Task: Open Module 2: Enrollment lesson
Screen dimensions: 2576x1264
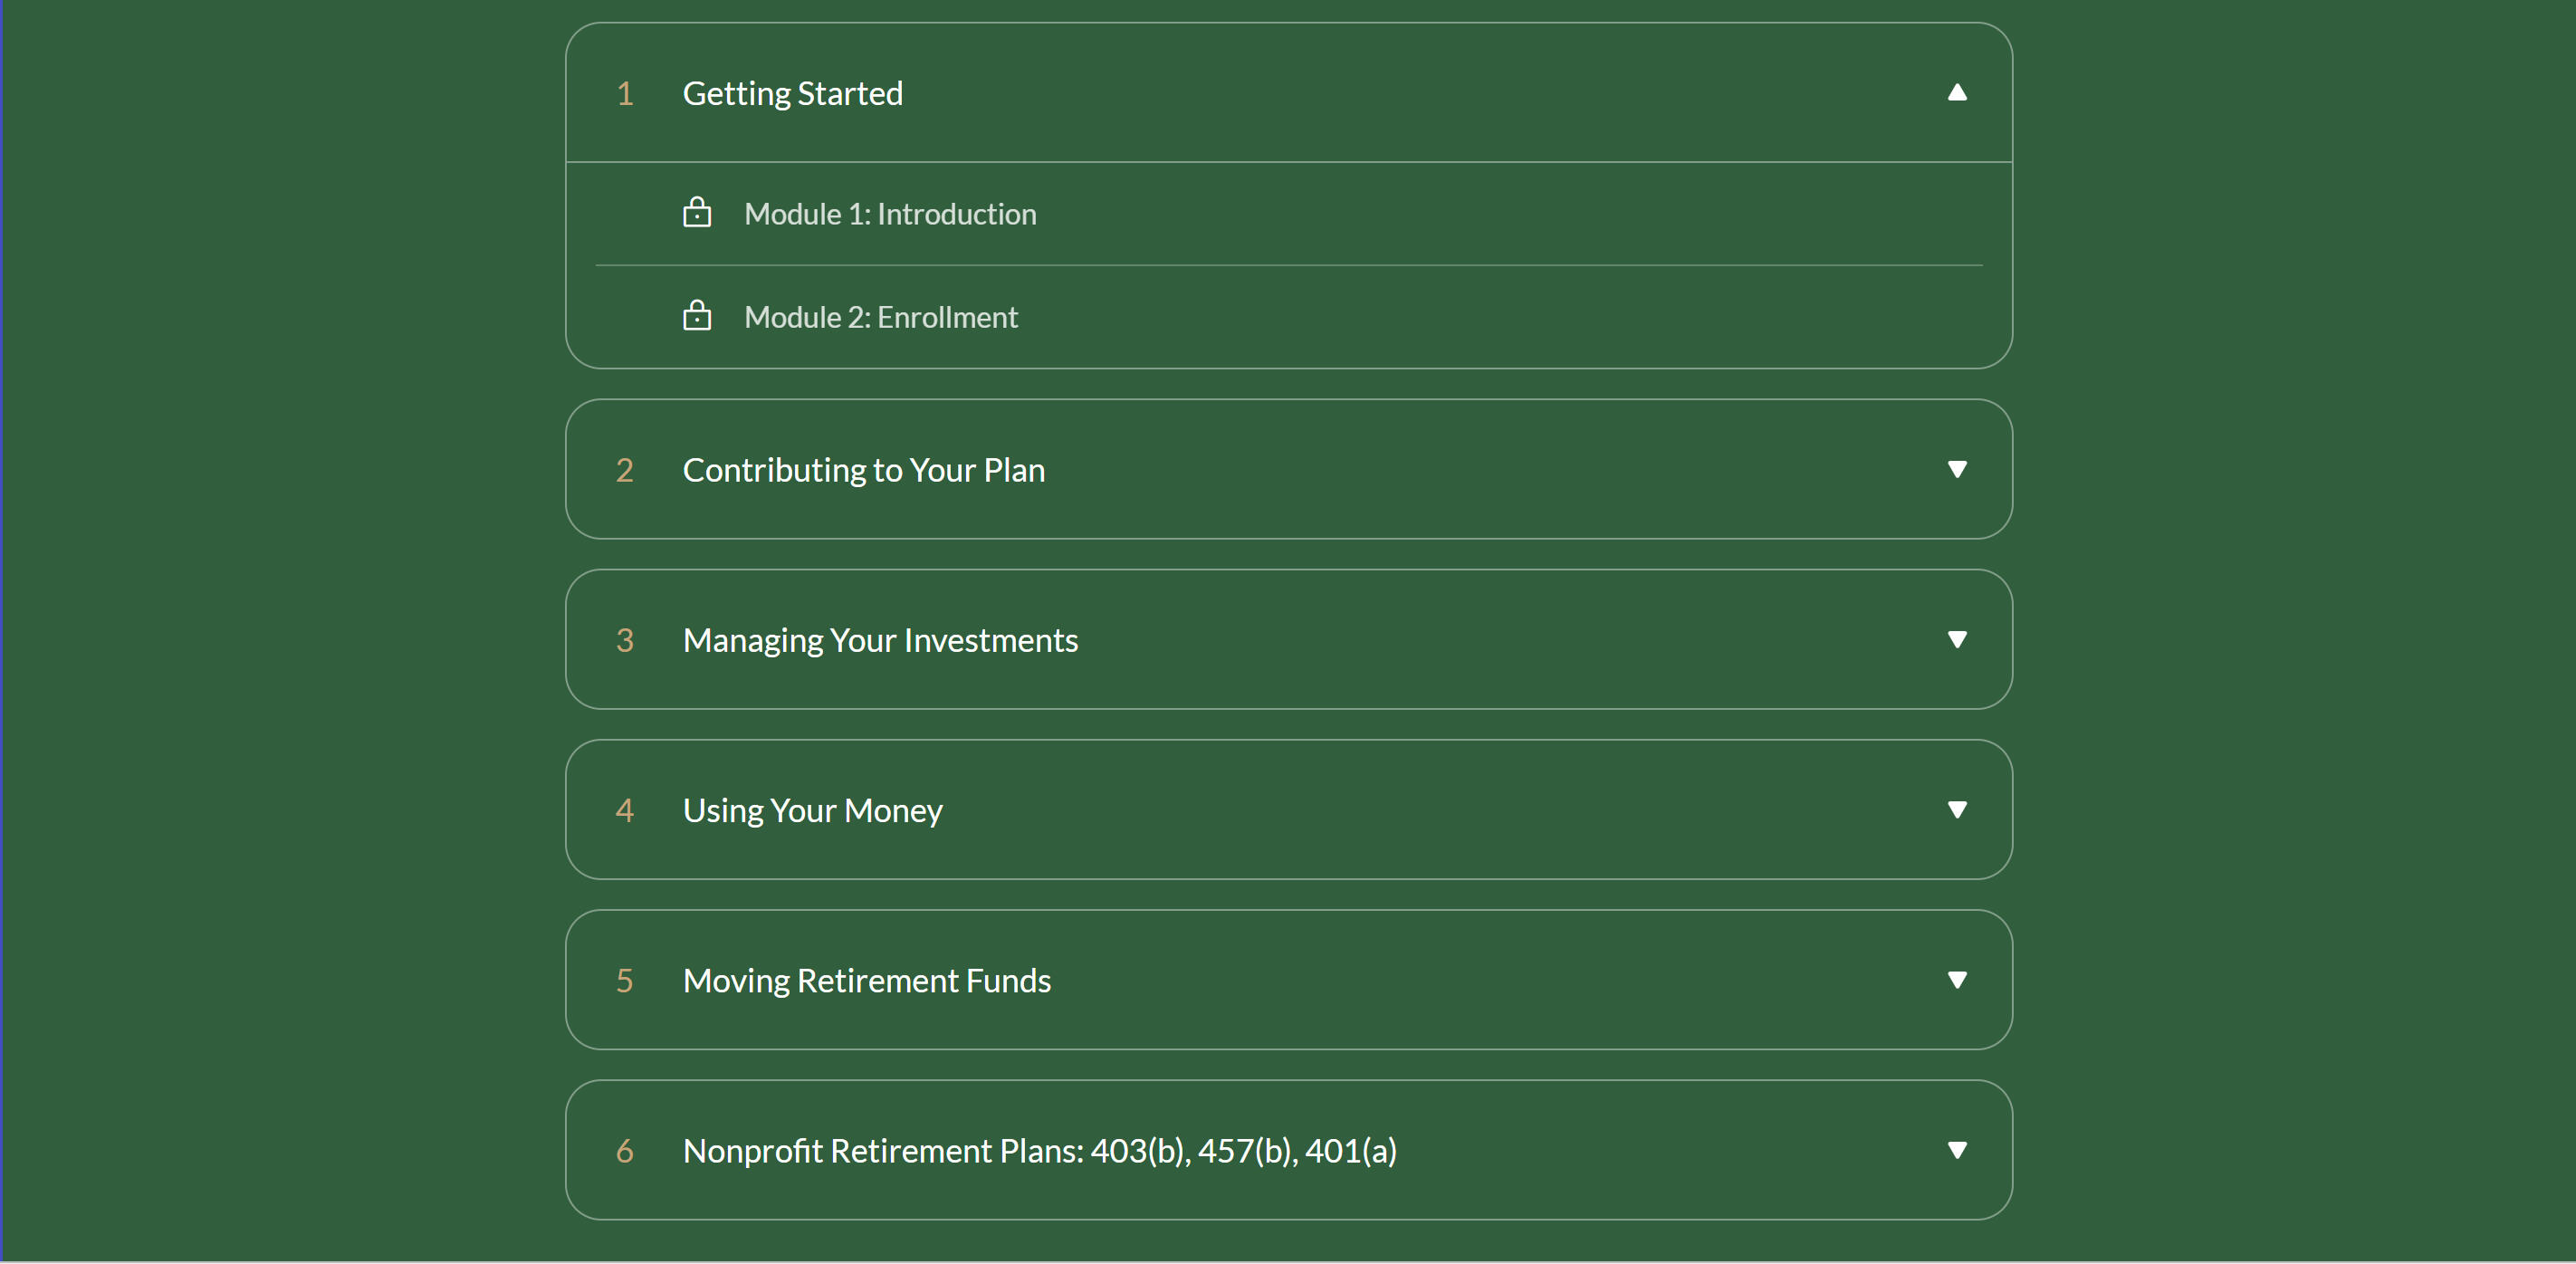Action: click(880, 317)
